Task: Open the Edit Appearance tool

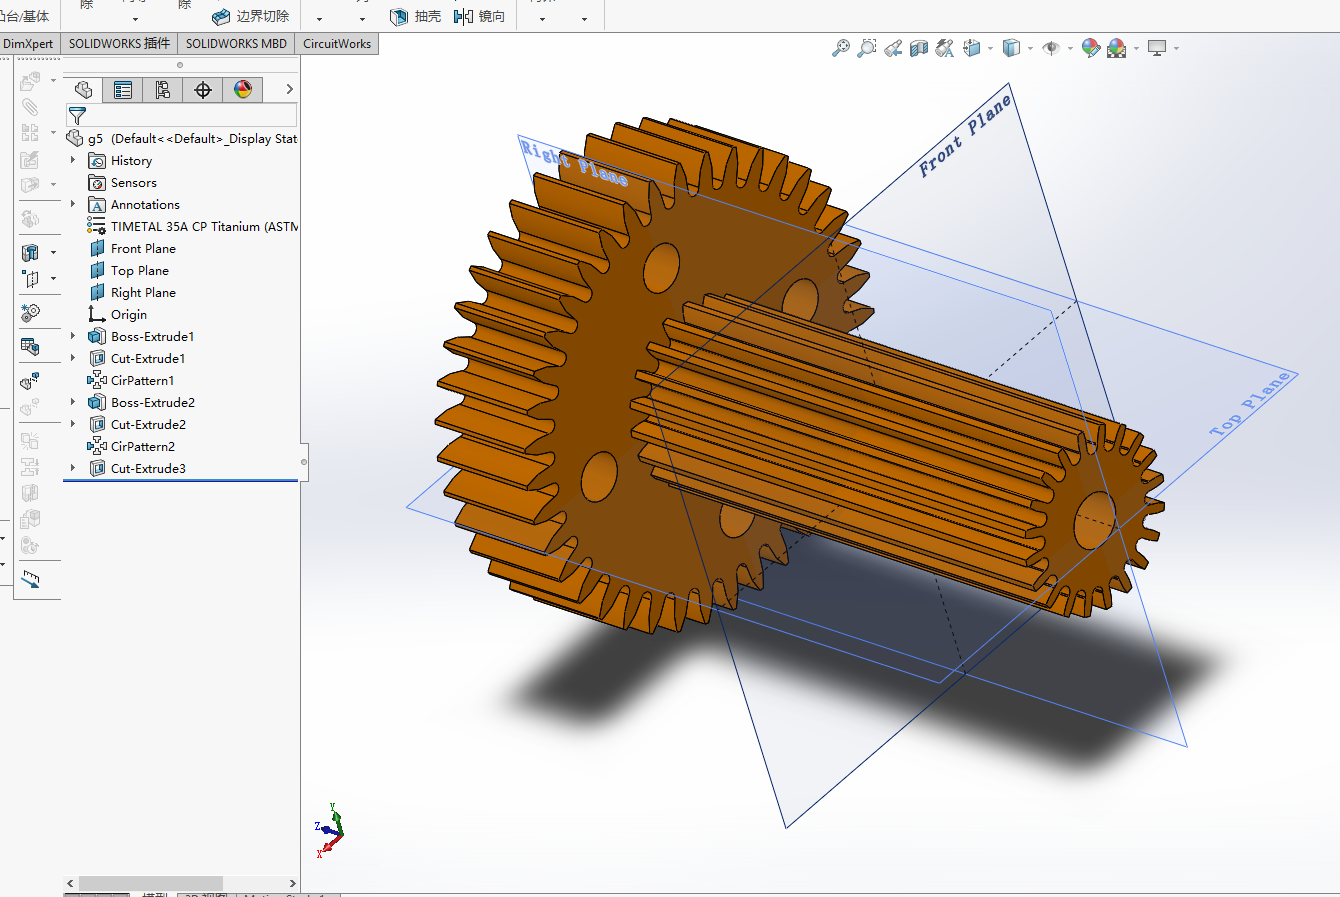Action: [1091, 48]
